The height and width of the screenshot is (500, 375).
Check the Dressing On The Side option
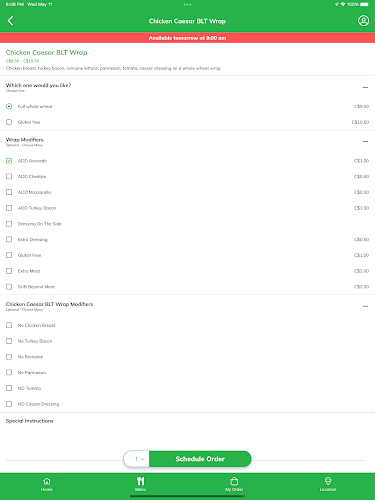[9, 224]
